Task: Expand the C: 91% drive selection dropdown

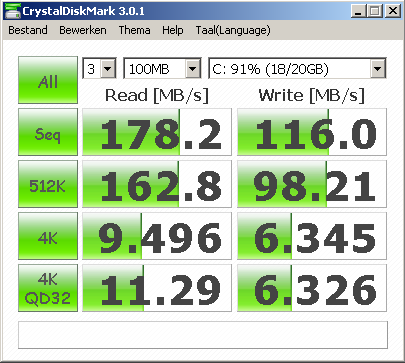Action: [378, 69]
